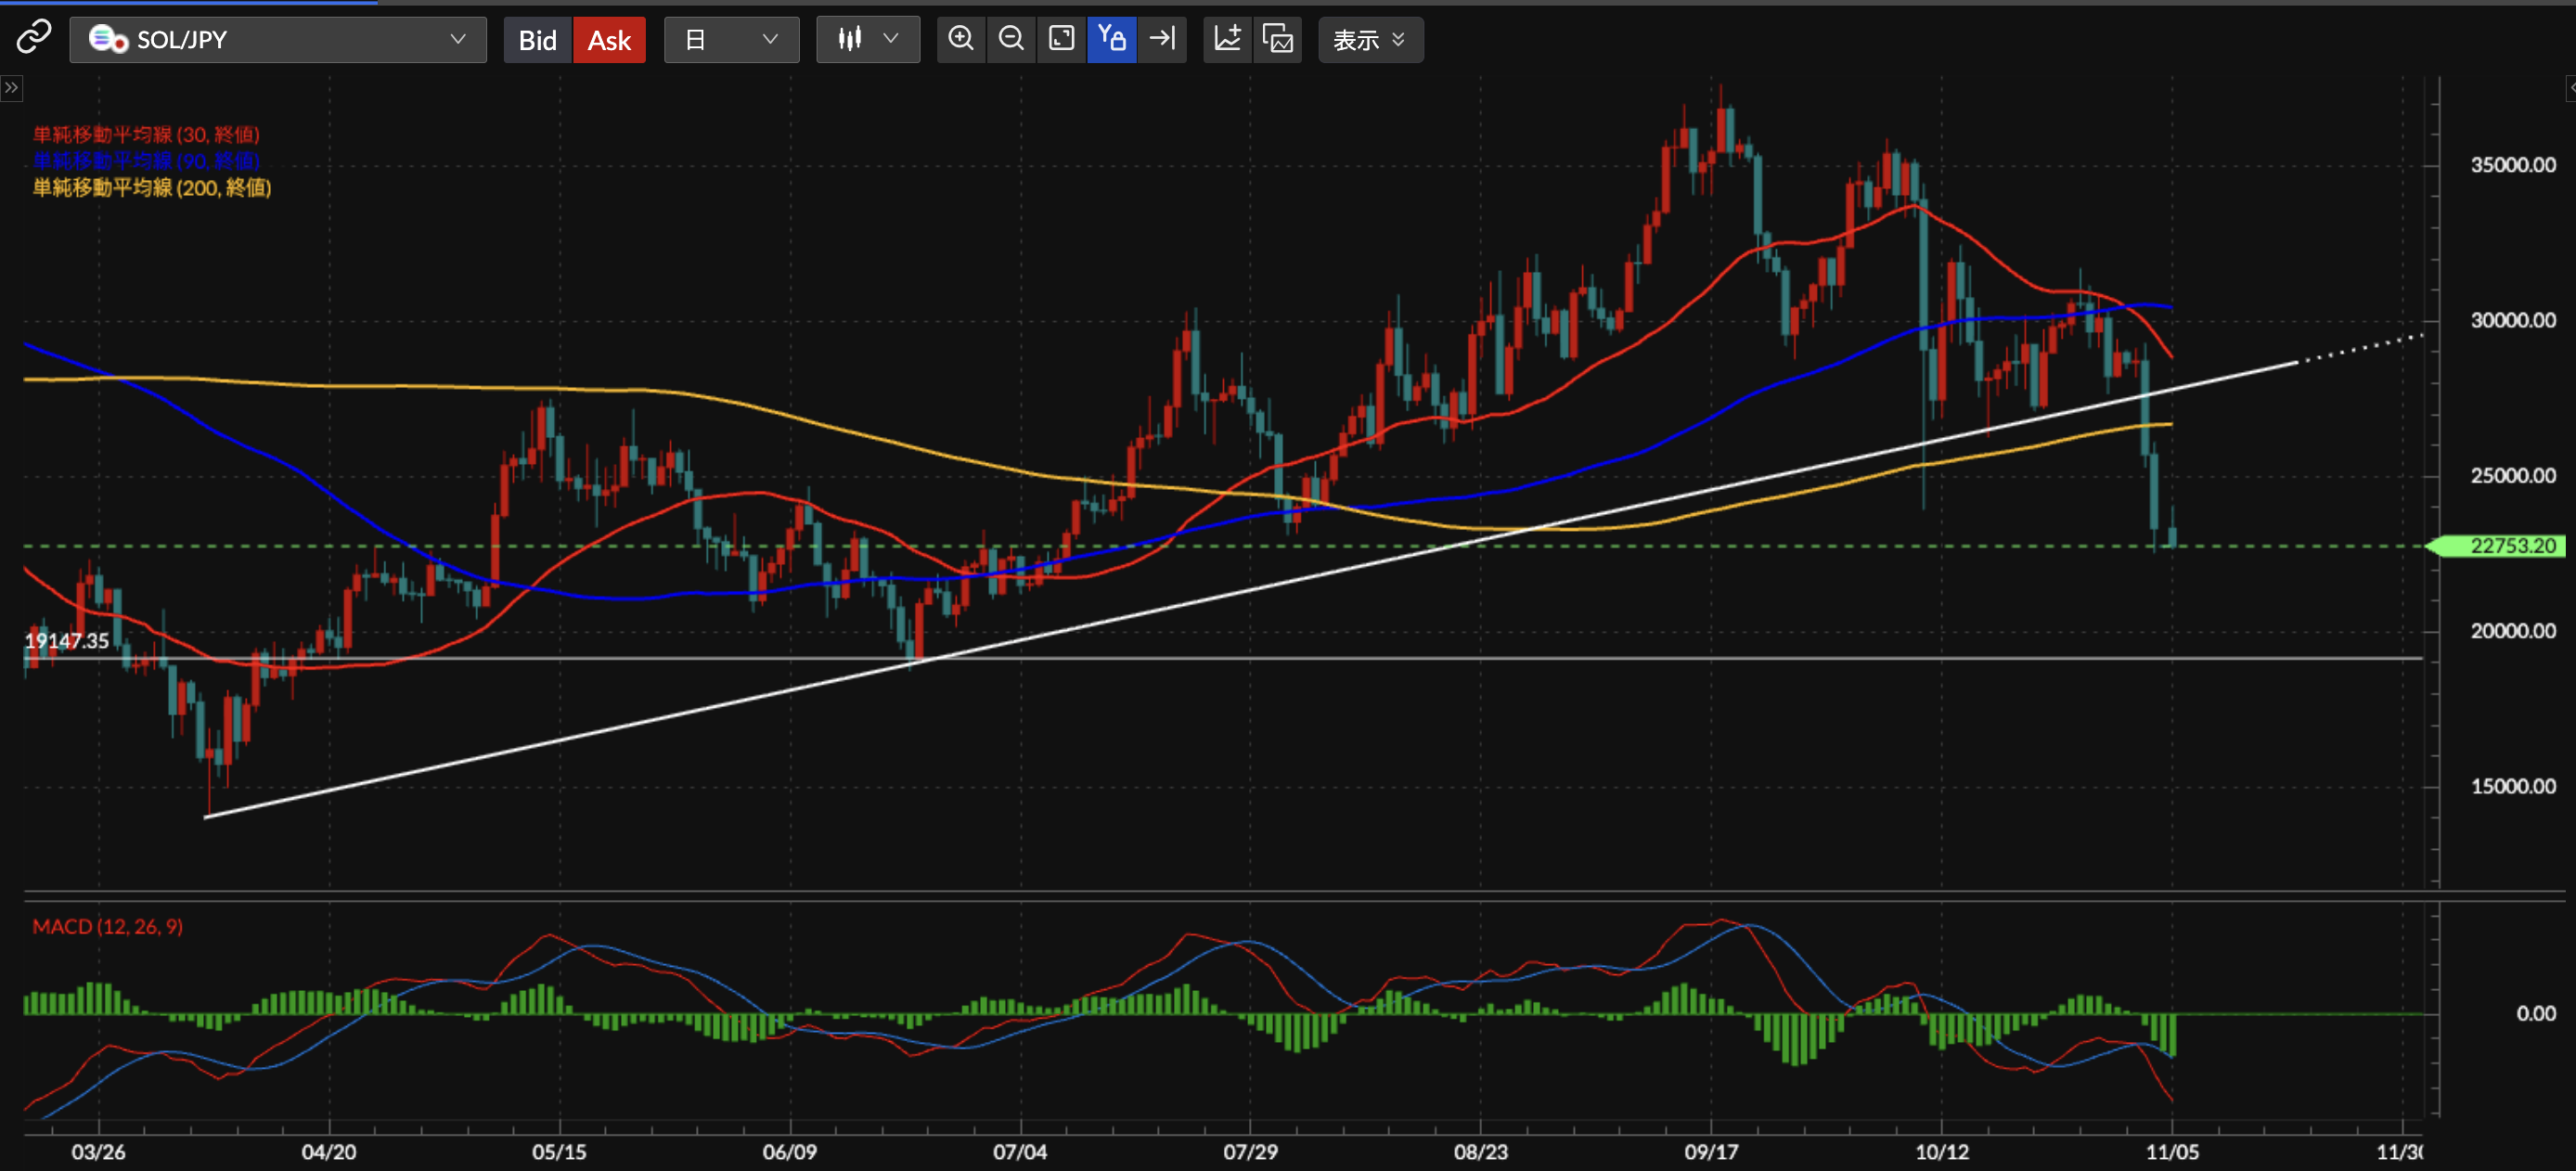Image resolution: width=2576 pixels, height=1171 pixels.
Task: Click the MACD (12, 26, 9) indicator label
Action: [x=107, y=926]
